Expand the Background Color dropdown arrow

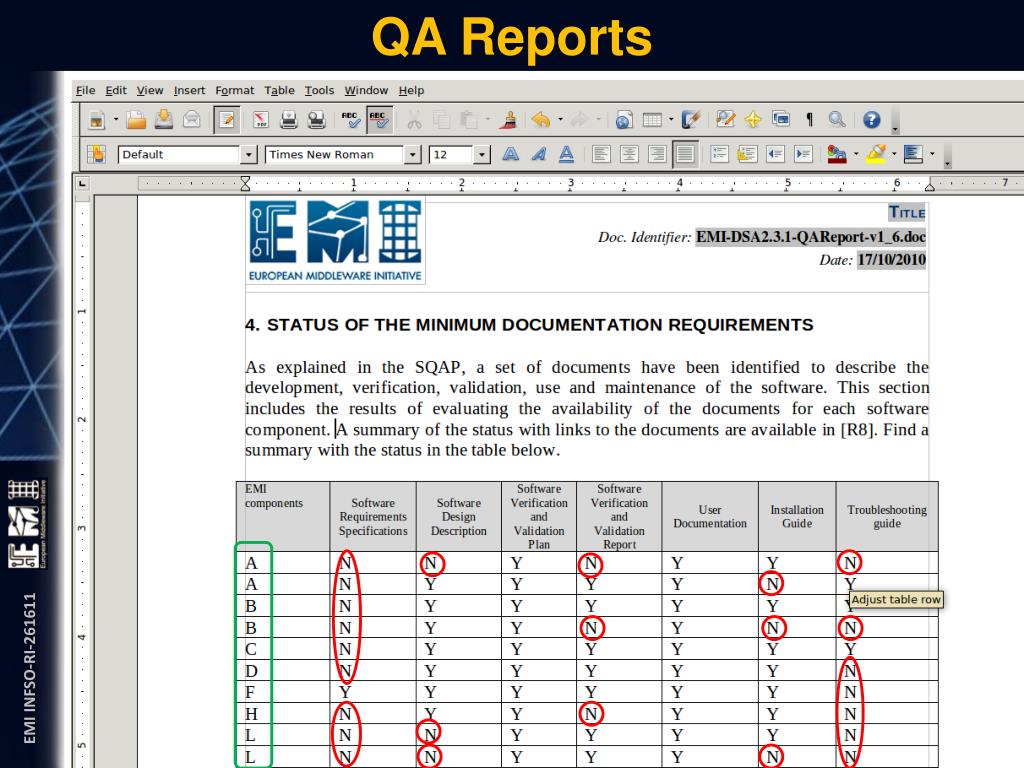932,155
